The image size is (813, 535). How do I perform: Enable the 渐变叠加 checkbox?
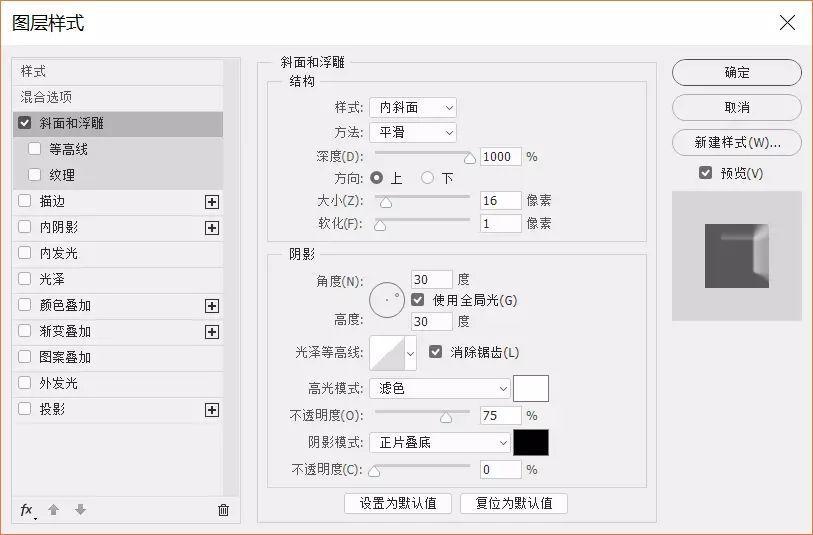pos(24,330)
